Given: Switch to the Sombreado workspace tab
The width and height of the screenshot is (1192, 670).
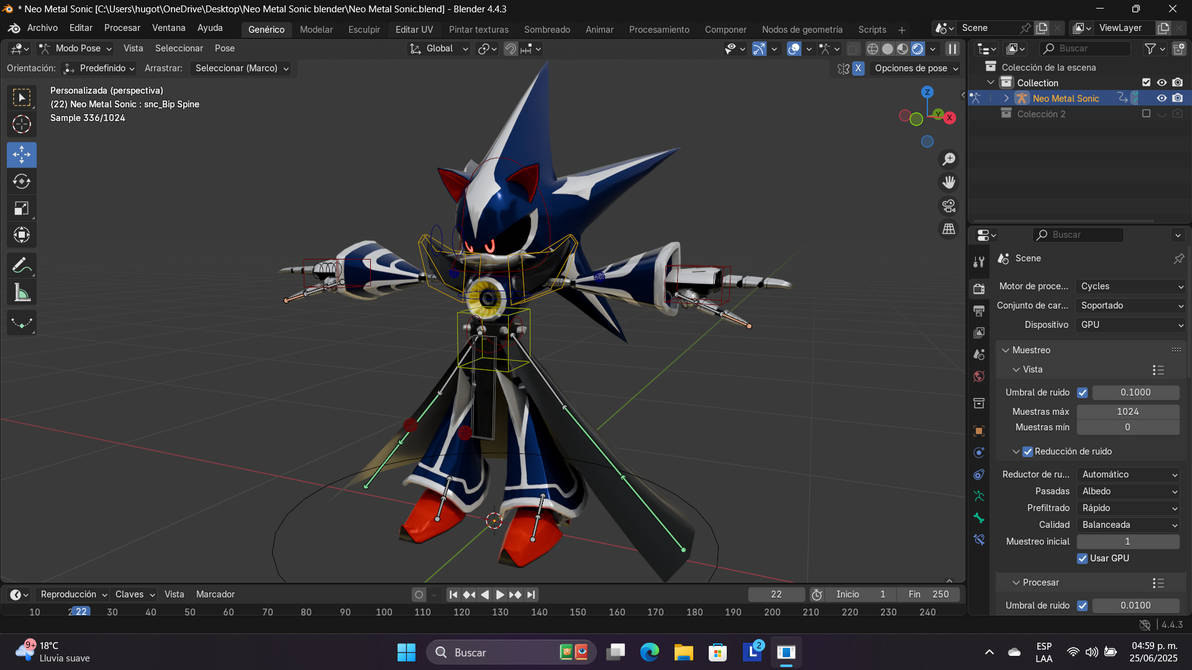Looking at the screenshot, I should point(547,30).
